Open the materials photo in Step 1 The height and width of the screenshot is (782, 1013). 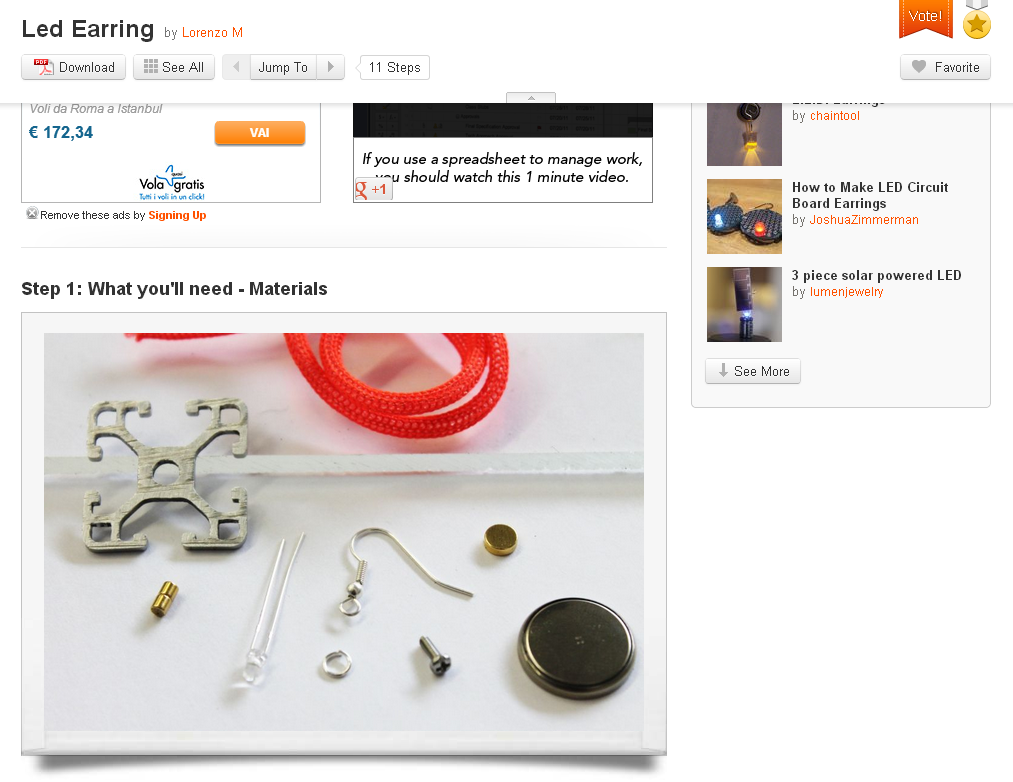(344, 532)
